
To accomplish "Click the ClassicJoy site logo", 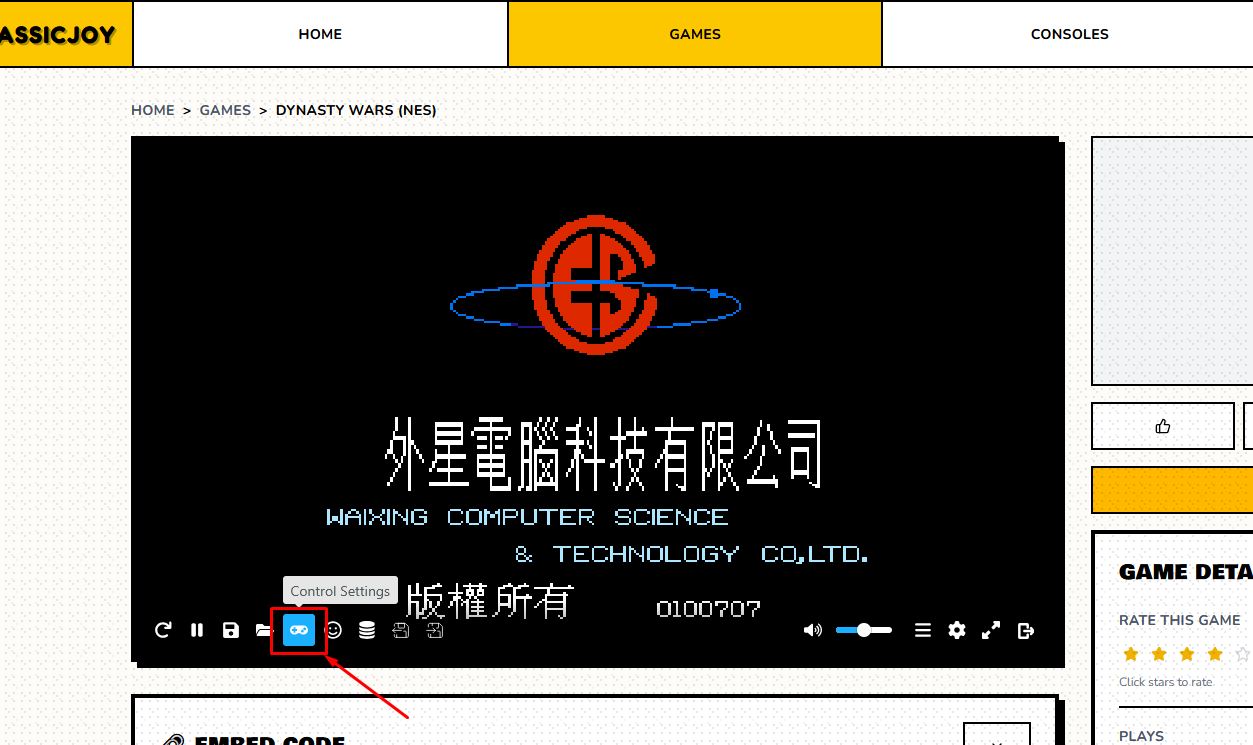I will pyautogui.click(x=58, y=34).
